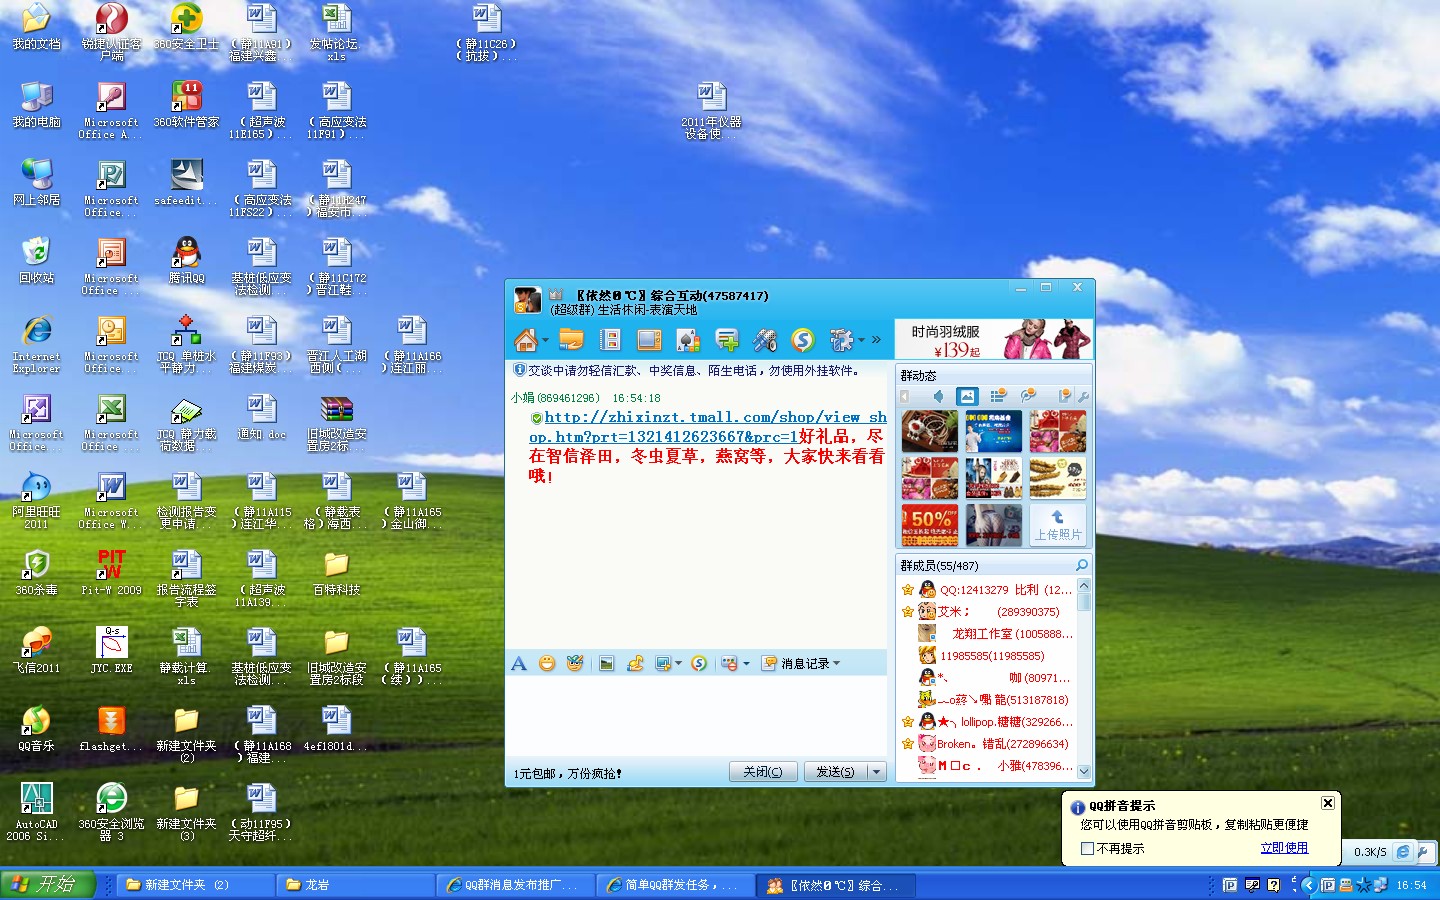Viewport: 1440px width, 900px height.
Task: Click the 时尚羽绒服 ¥139 ad banner
Action: [x=994, y=340]
